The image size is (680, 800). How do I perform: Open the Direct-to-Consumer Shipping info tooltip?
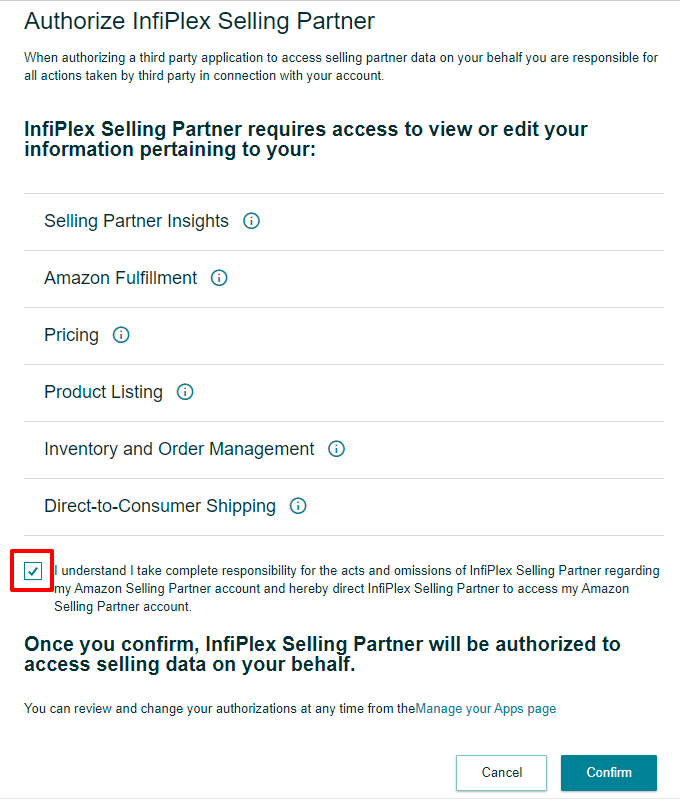click(x=298, y=506)
